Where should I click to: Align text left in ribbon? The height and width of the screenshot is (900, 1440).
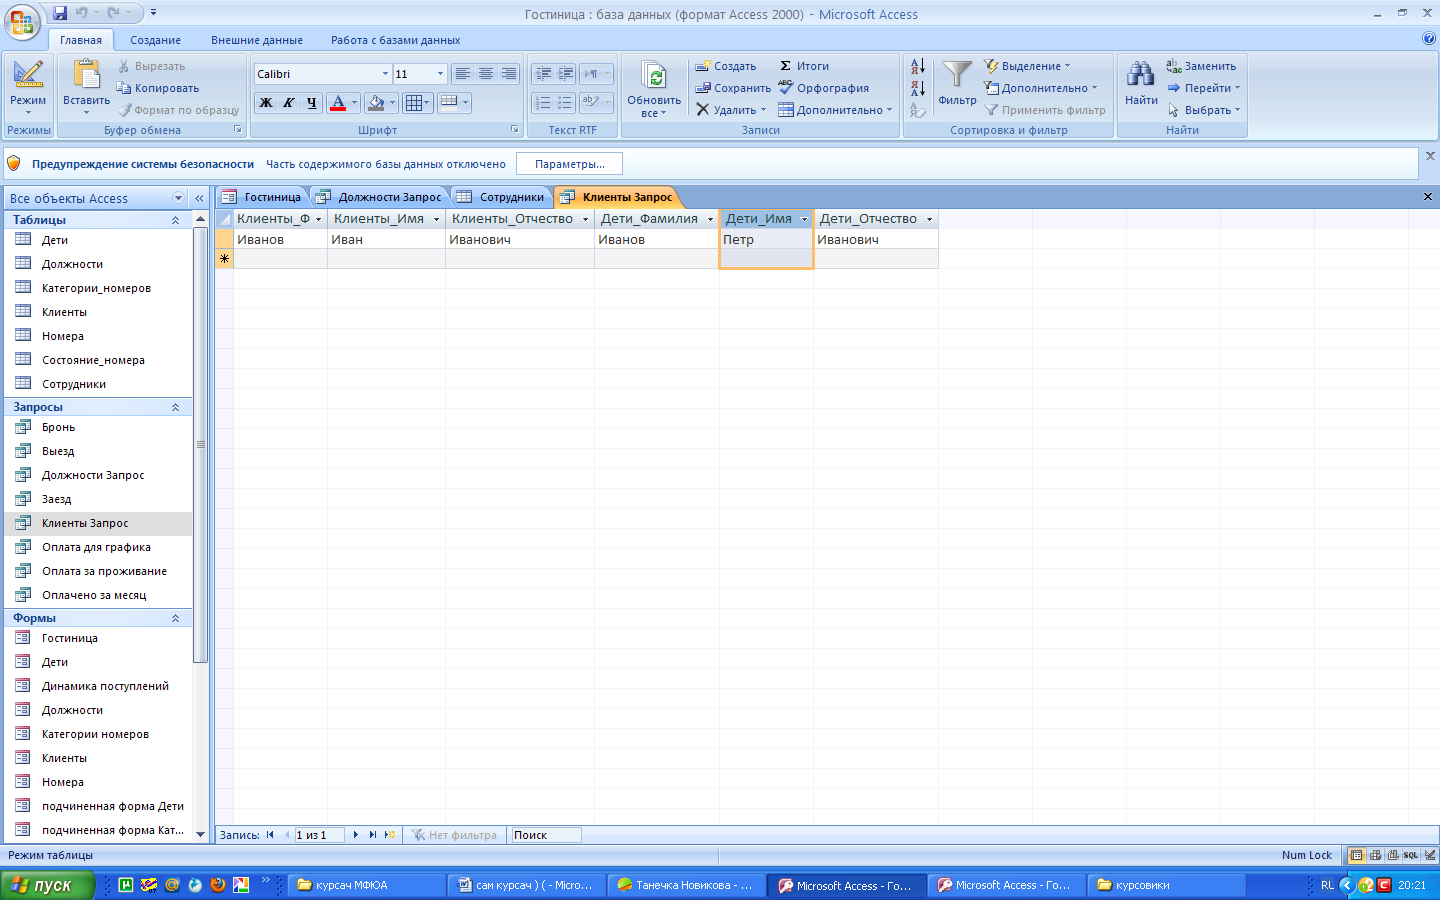tap(462, 74)
